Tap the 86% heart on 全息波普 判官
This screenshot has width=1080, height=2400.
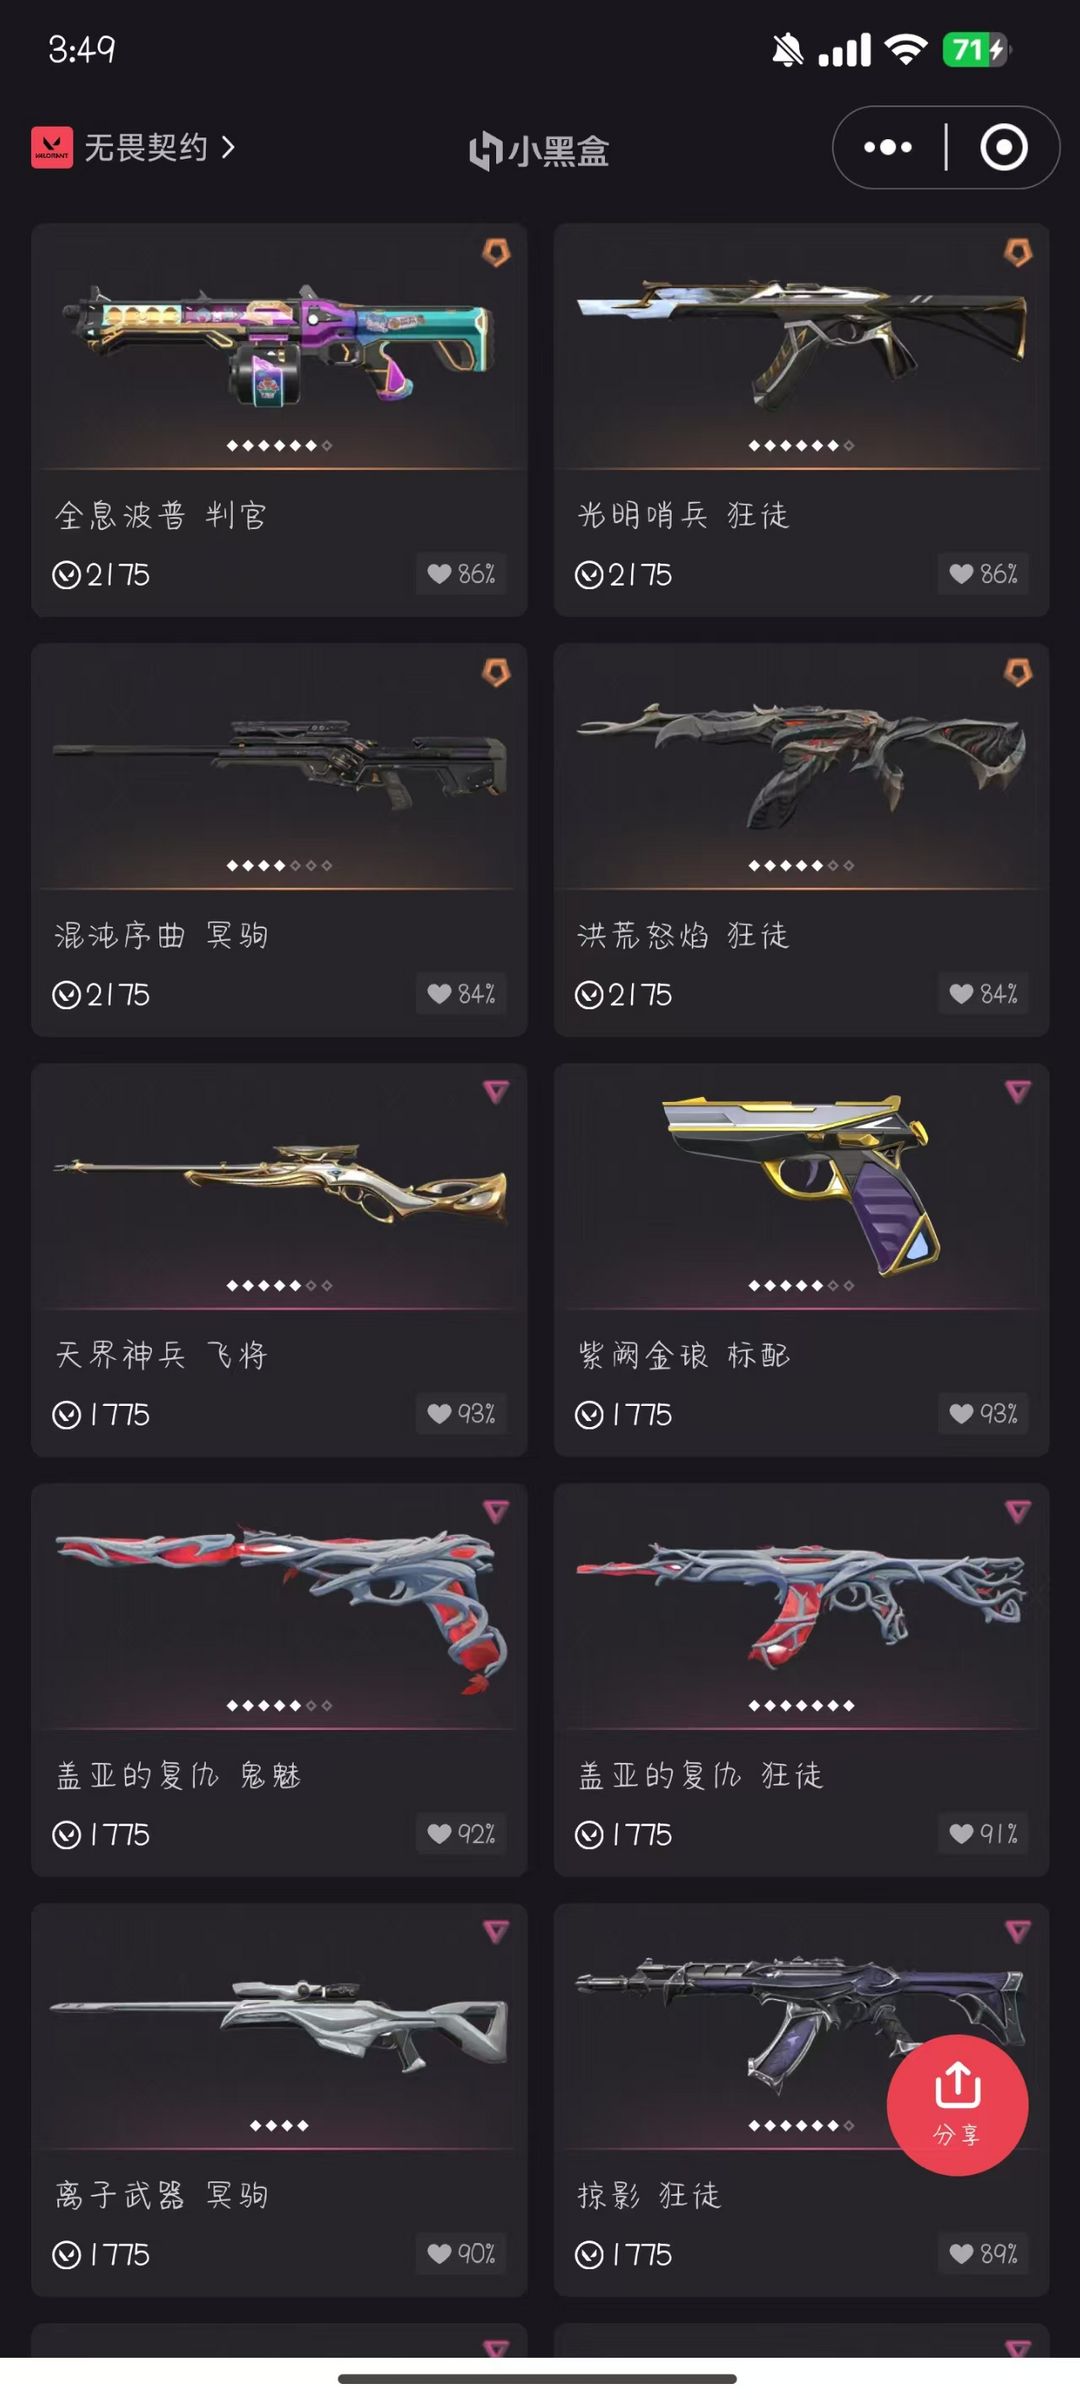pyautogui.click(x=461, y=574)
